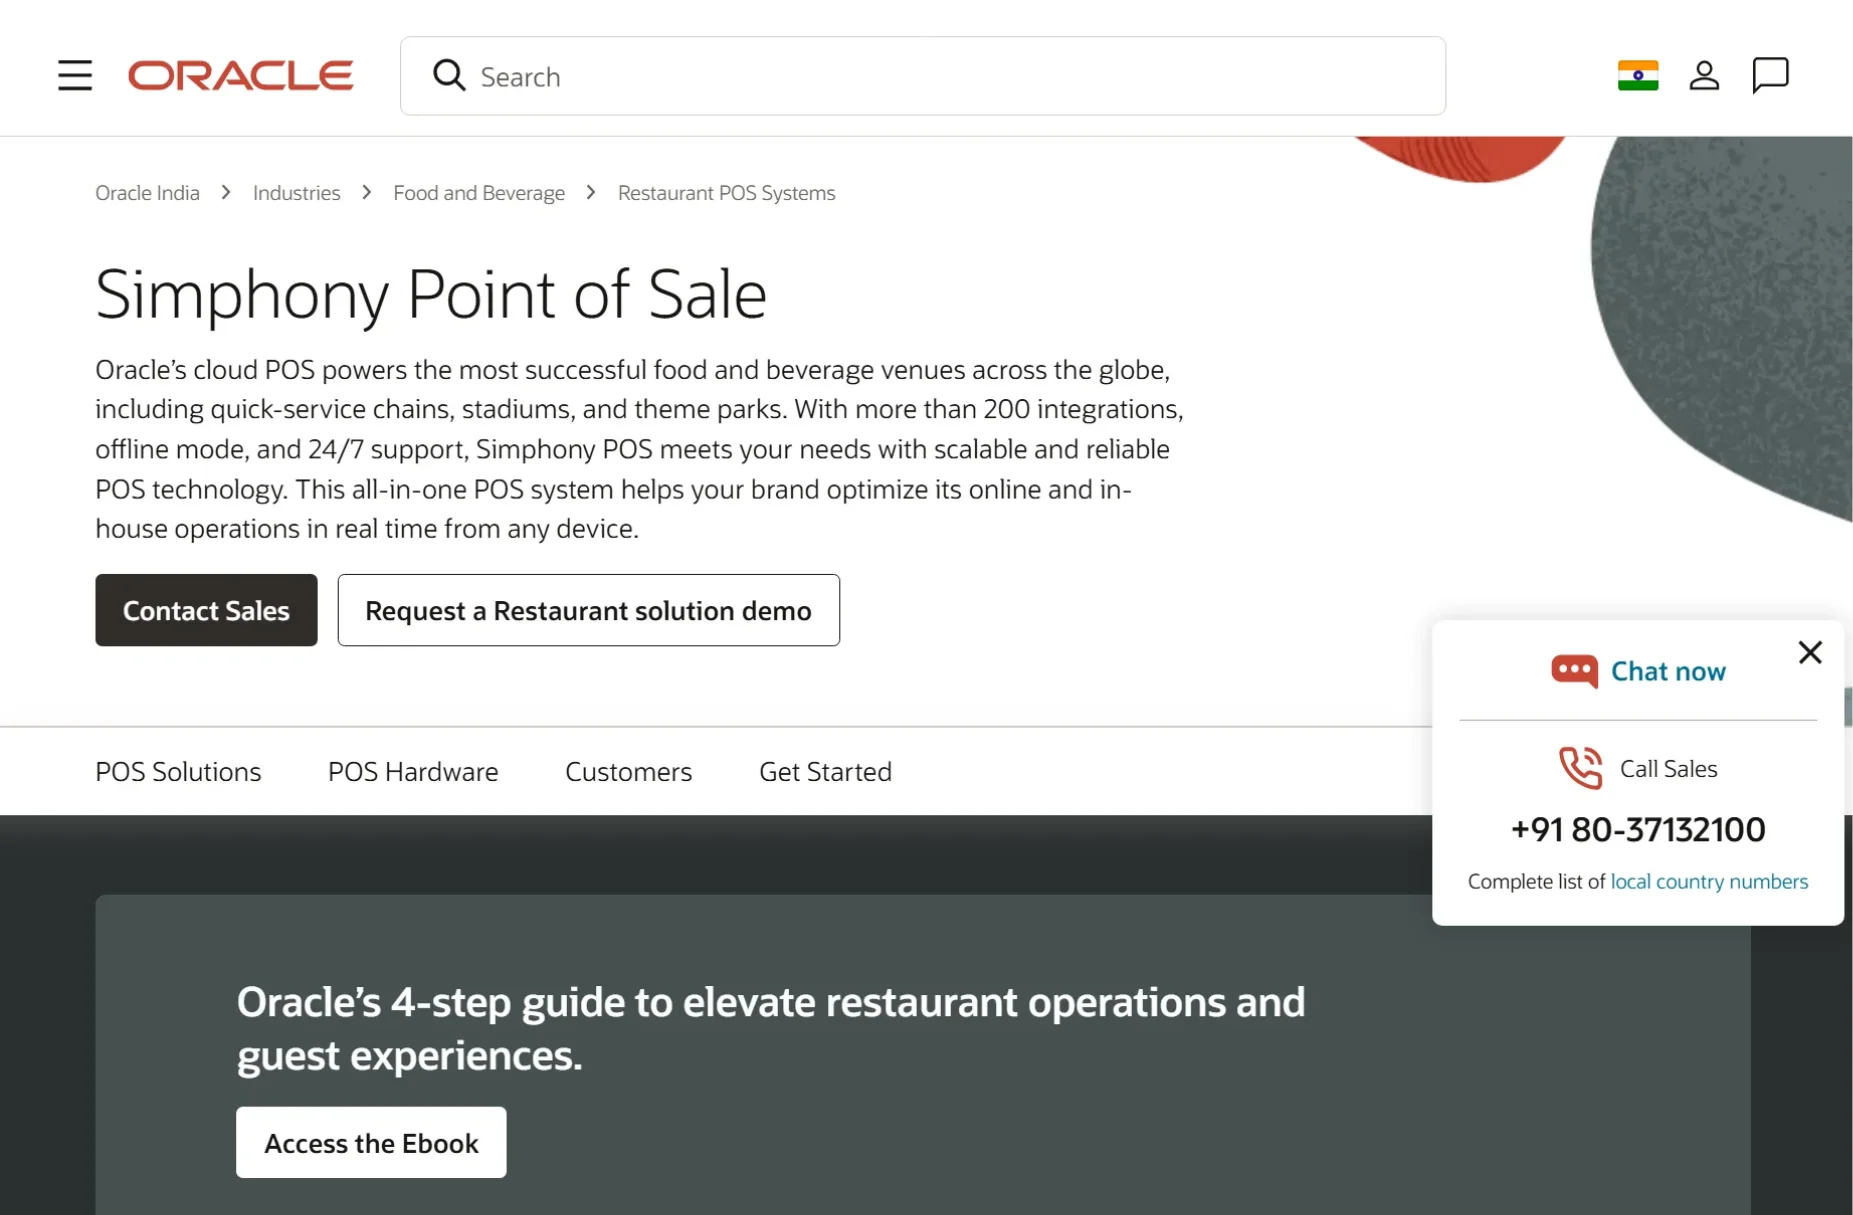Screen dimensions: 1853x1215
Task: Open the header chat bubble icon
Action: coord(1770,76)
